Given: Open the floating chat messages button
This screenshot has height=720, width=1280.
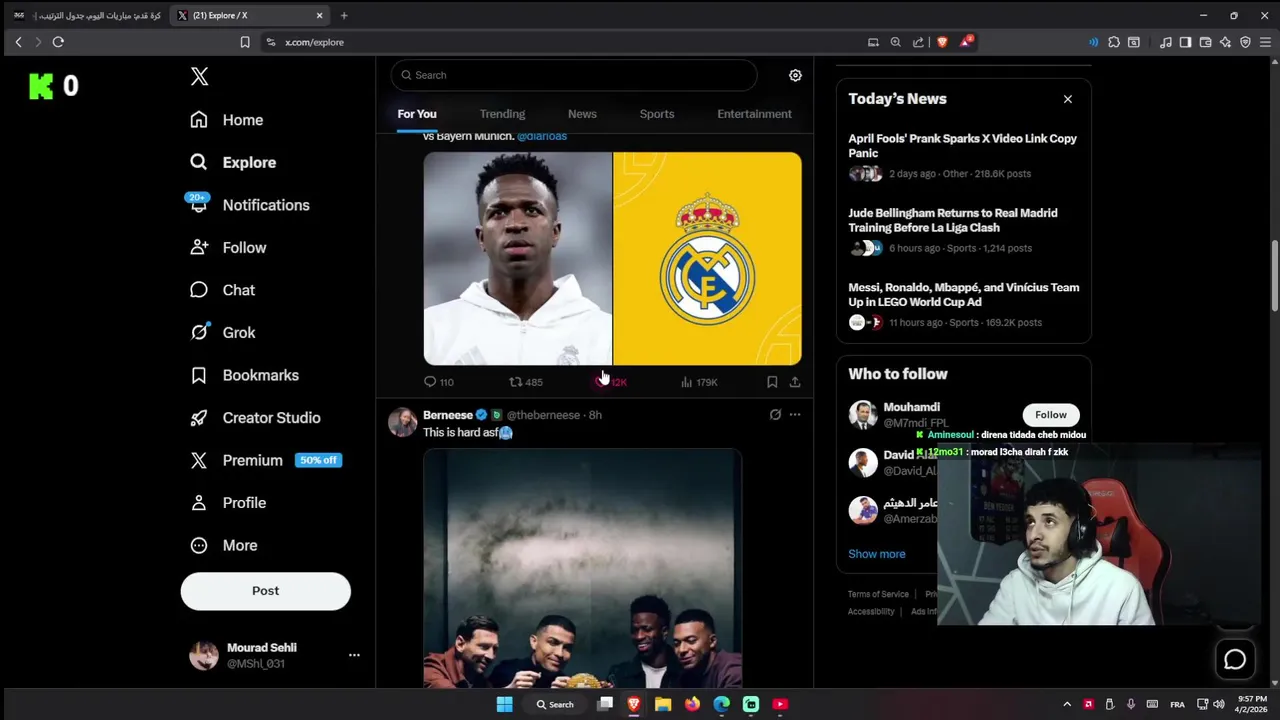Looking at the screenshot, I should (x=1235, y=659).
